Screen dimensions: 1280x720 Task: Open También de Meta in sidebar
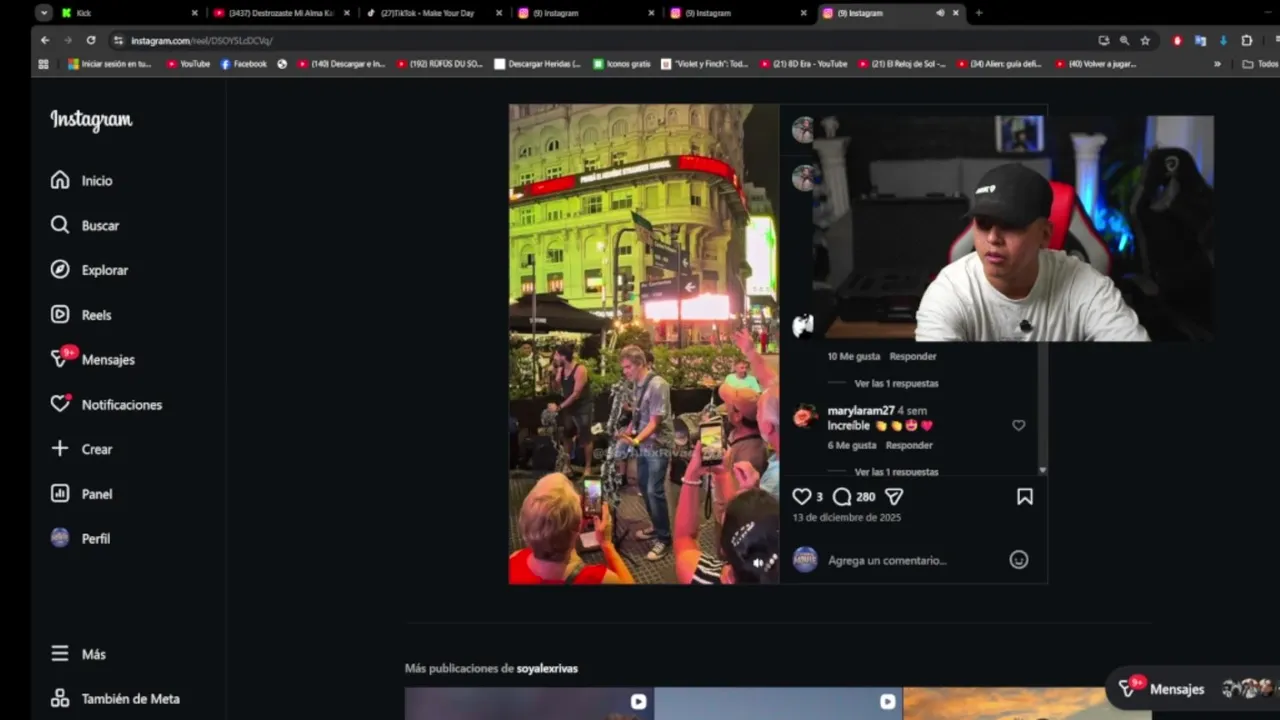pyautogui.click(x=115, y=698)
